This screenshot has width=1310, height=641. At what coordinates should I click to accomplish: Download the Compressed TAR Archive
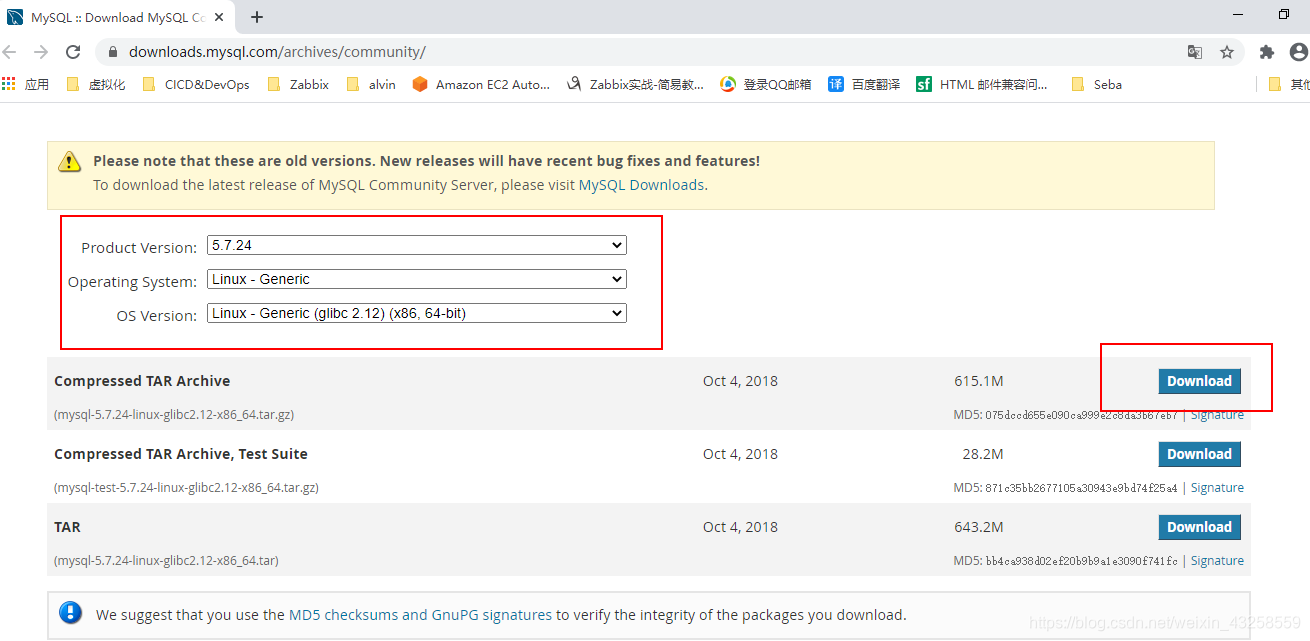(x=1199, y=381)
